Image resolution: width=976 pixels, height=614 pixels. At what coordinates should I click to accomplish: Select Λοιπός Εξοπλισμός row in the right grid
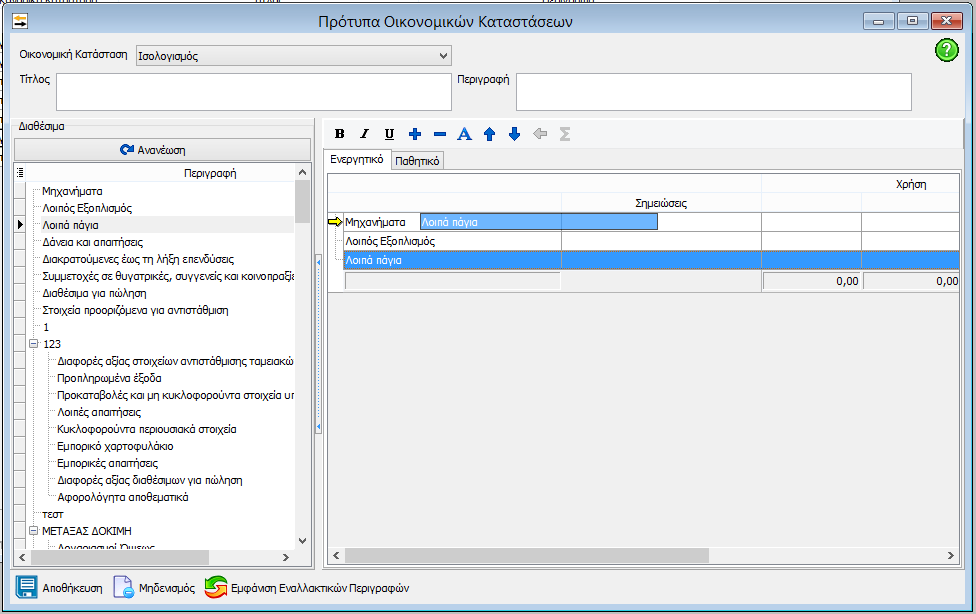[x=390, y=241]
